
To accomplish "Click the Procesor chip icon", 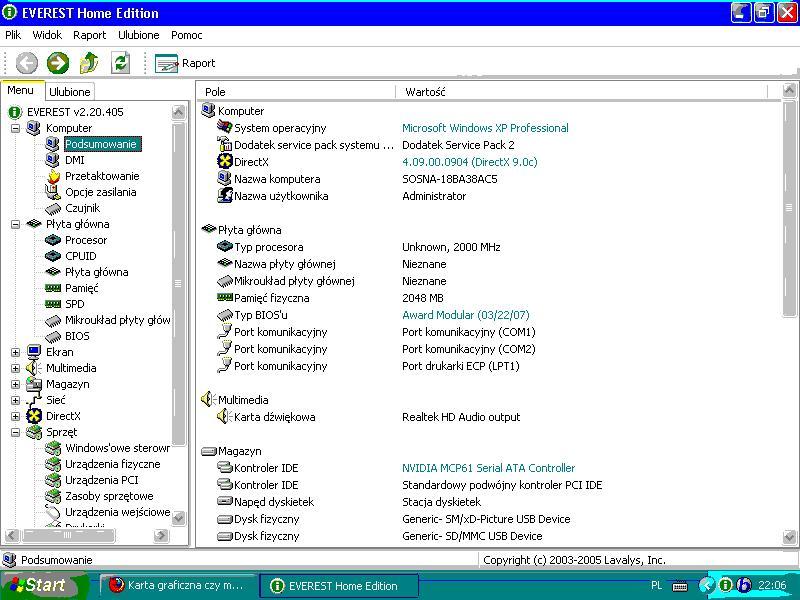I will (x=53, y=240).
